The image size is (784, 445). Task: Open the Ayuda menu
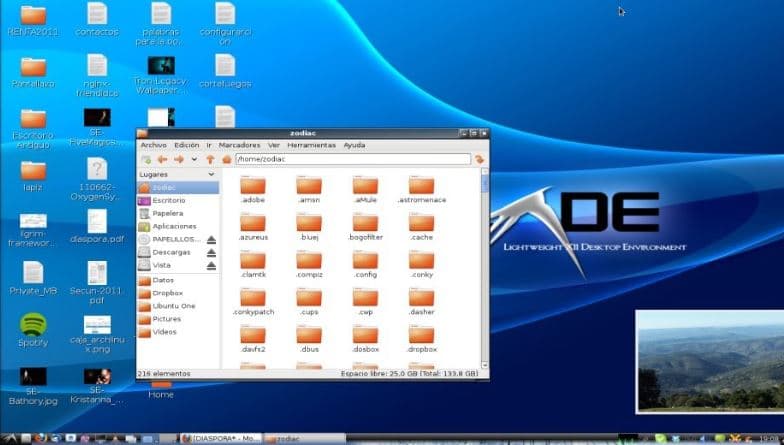click(x=354, y=145)
